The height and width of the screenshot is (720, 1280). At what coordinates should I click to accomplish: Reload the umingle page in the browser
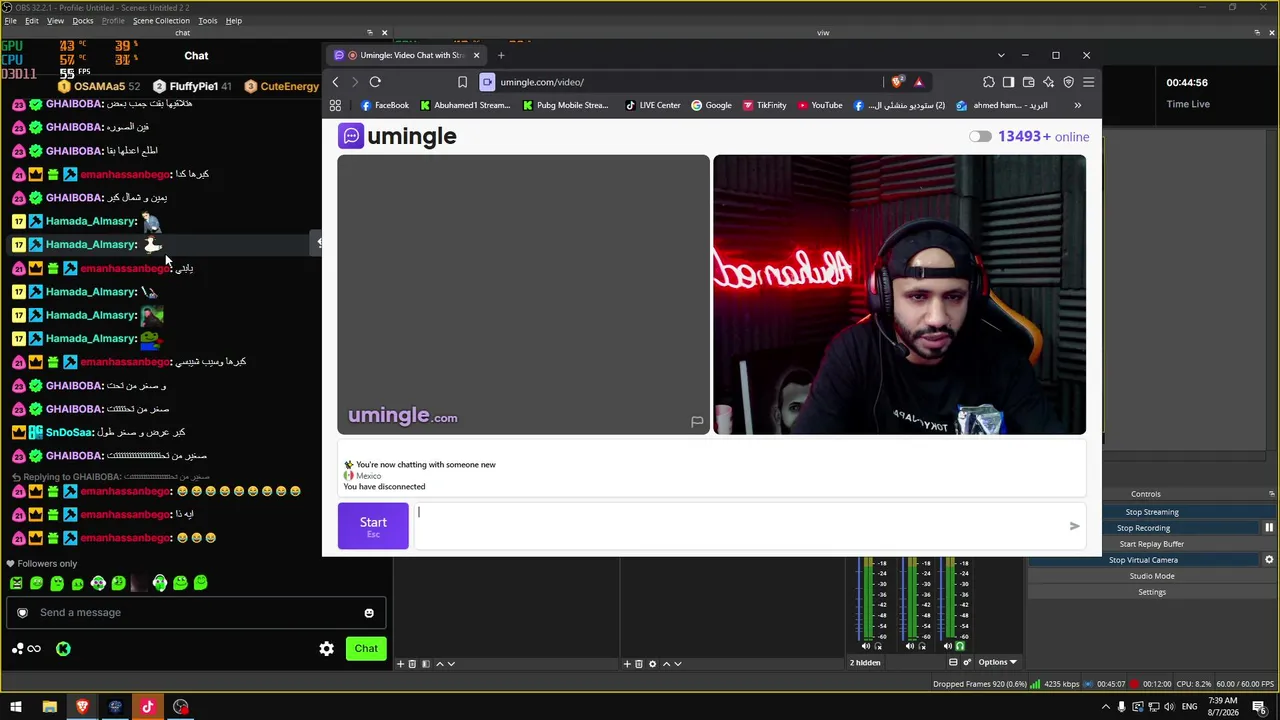point(375,82)
